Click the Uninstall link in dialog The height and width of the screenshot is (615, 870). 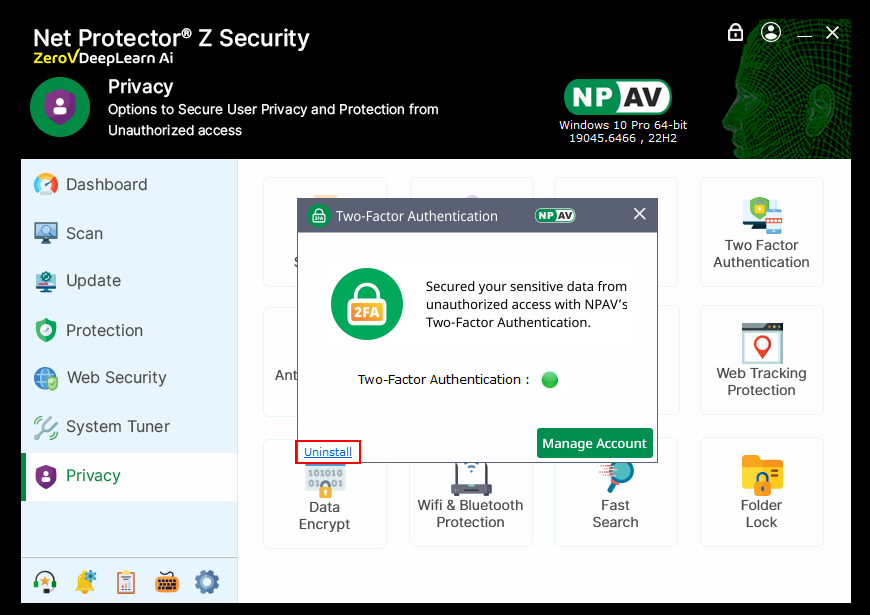point(328,452)
